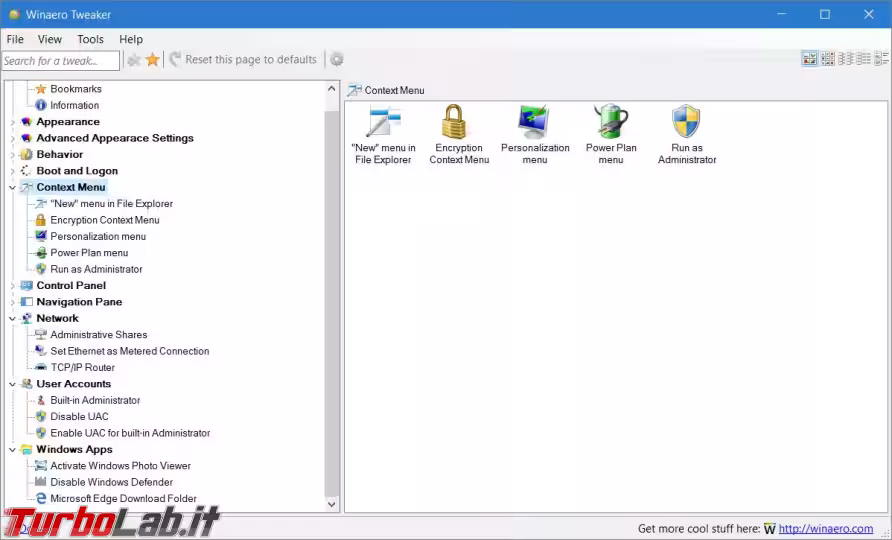Viewport: 892px width, 540px height.
Task: Select Encryption Context Menu tree item
Action: click(x=105, y=220)
